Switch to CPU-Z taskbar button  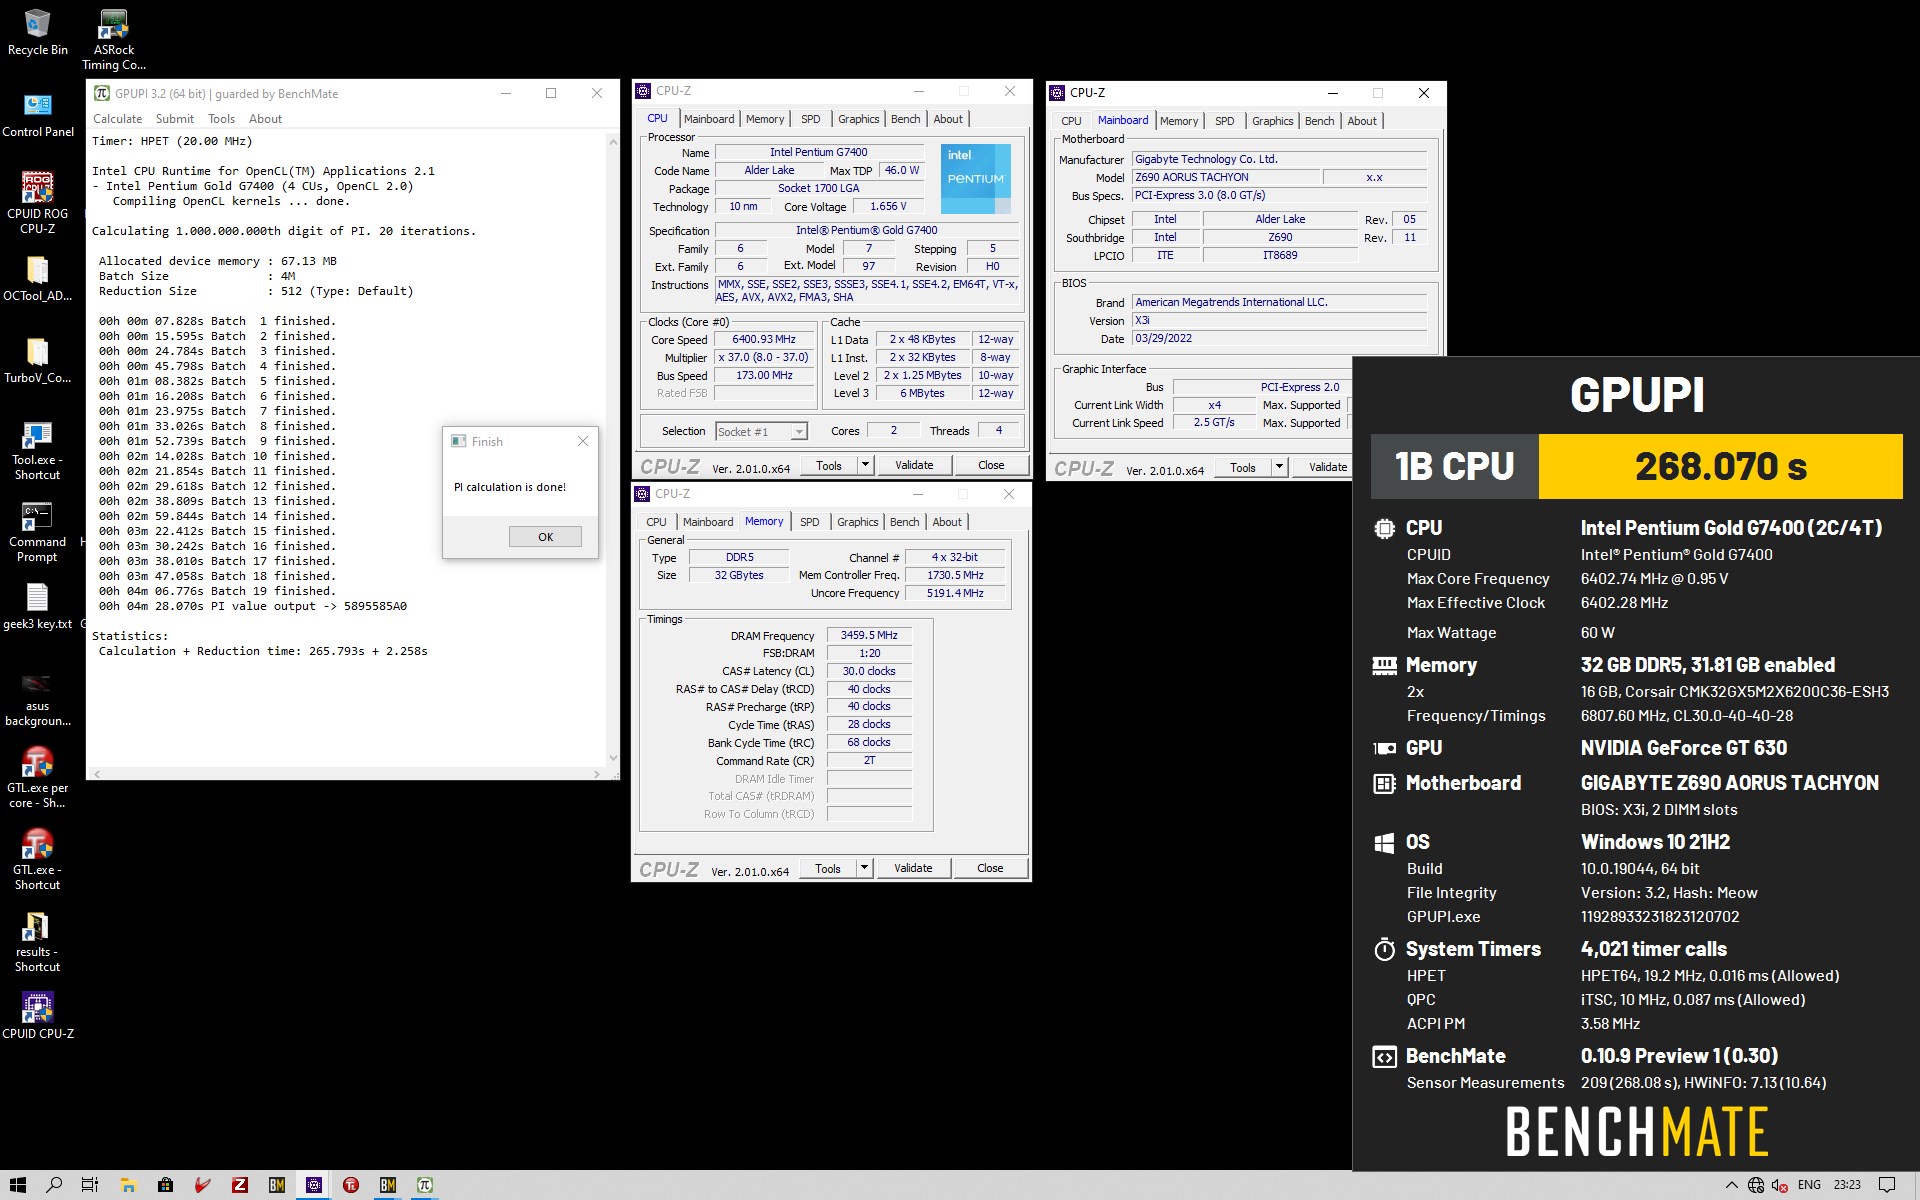(314, 1185)
